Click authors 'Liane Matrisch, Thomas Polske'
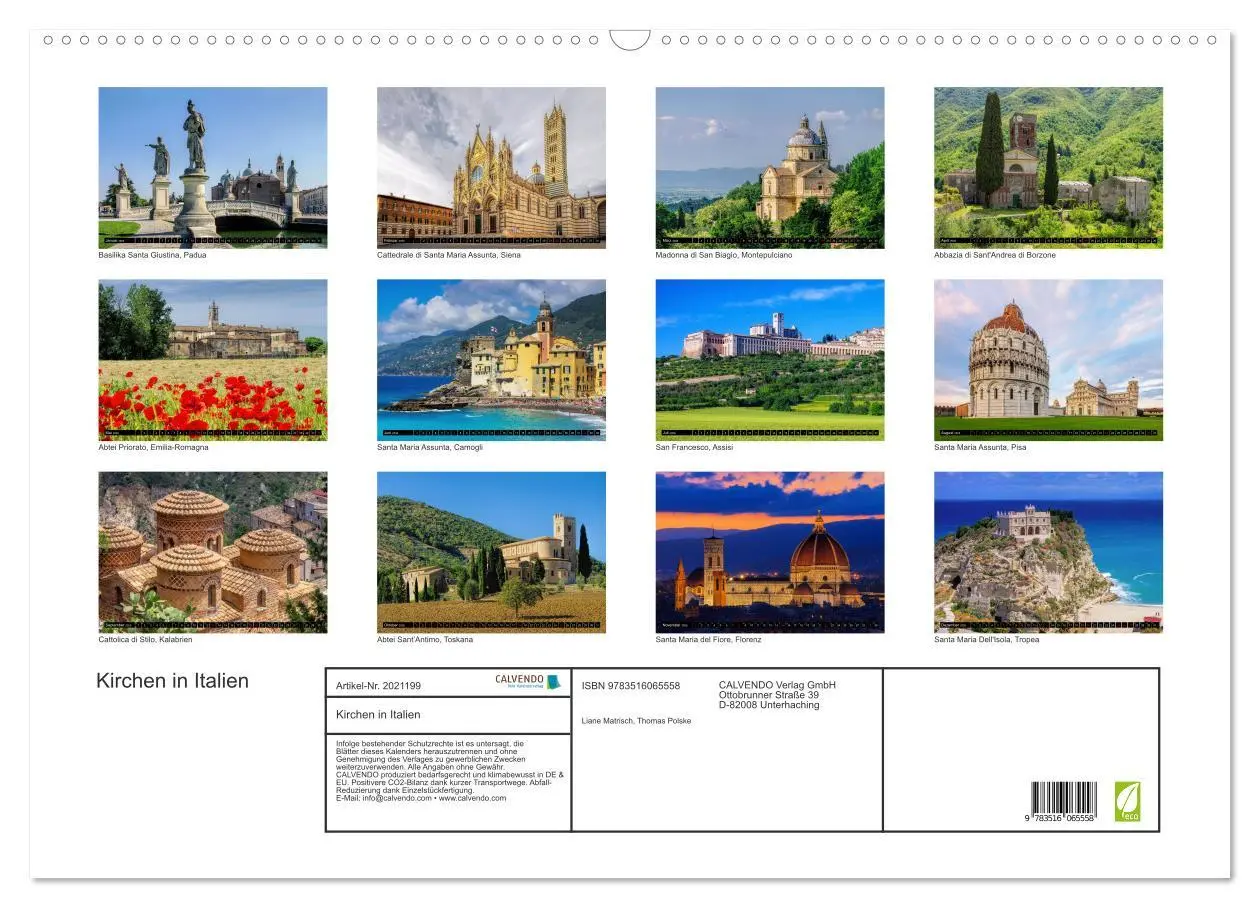The width and height of the screenshot is (1260, 908). pyautogui.click(x=636, y=721)
